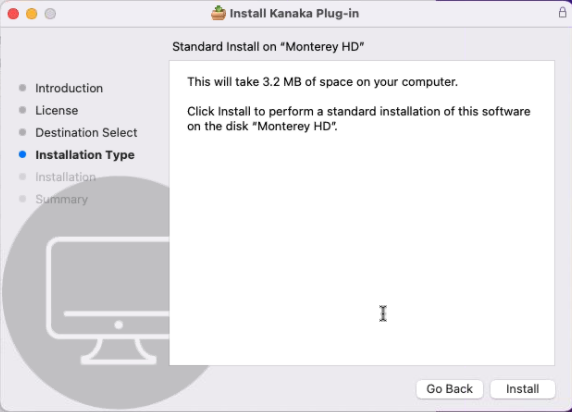Select the Introduction step
The image size is (572, 412).
(x=69, y=88)
